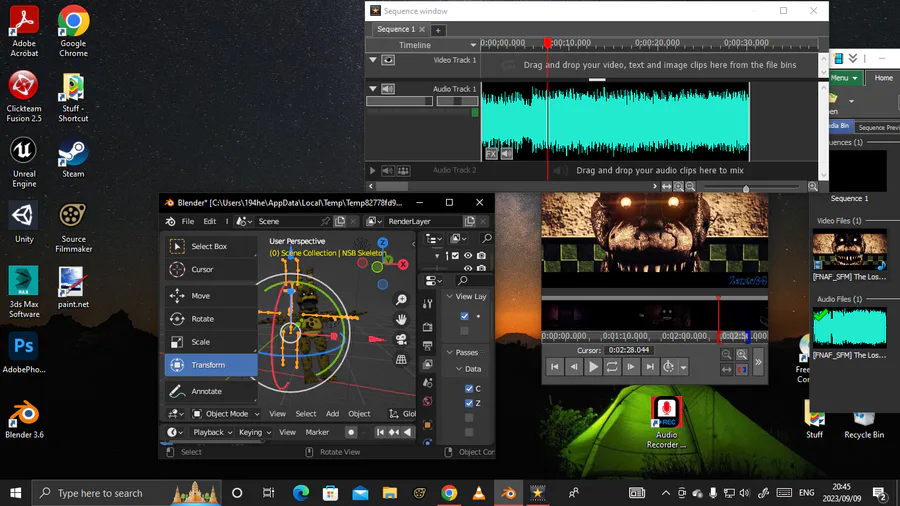Click the speaker icon on the audio clip
Screen dimensions: 900x506
pos(506,154)
